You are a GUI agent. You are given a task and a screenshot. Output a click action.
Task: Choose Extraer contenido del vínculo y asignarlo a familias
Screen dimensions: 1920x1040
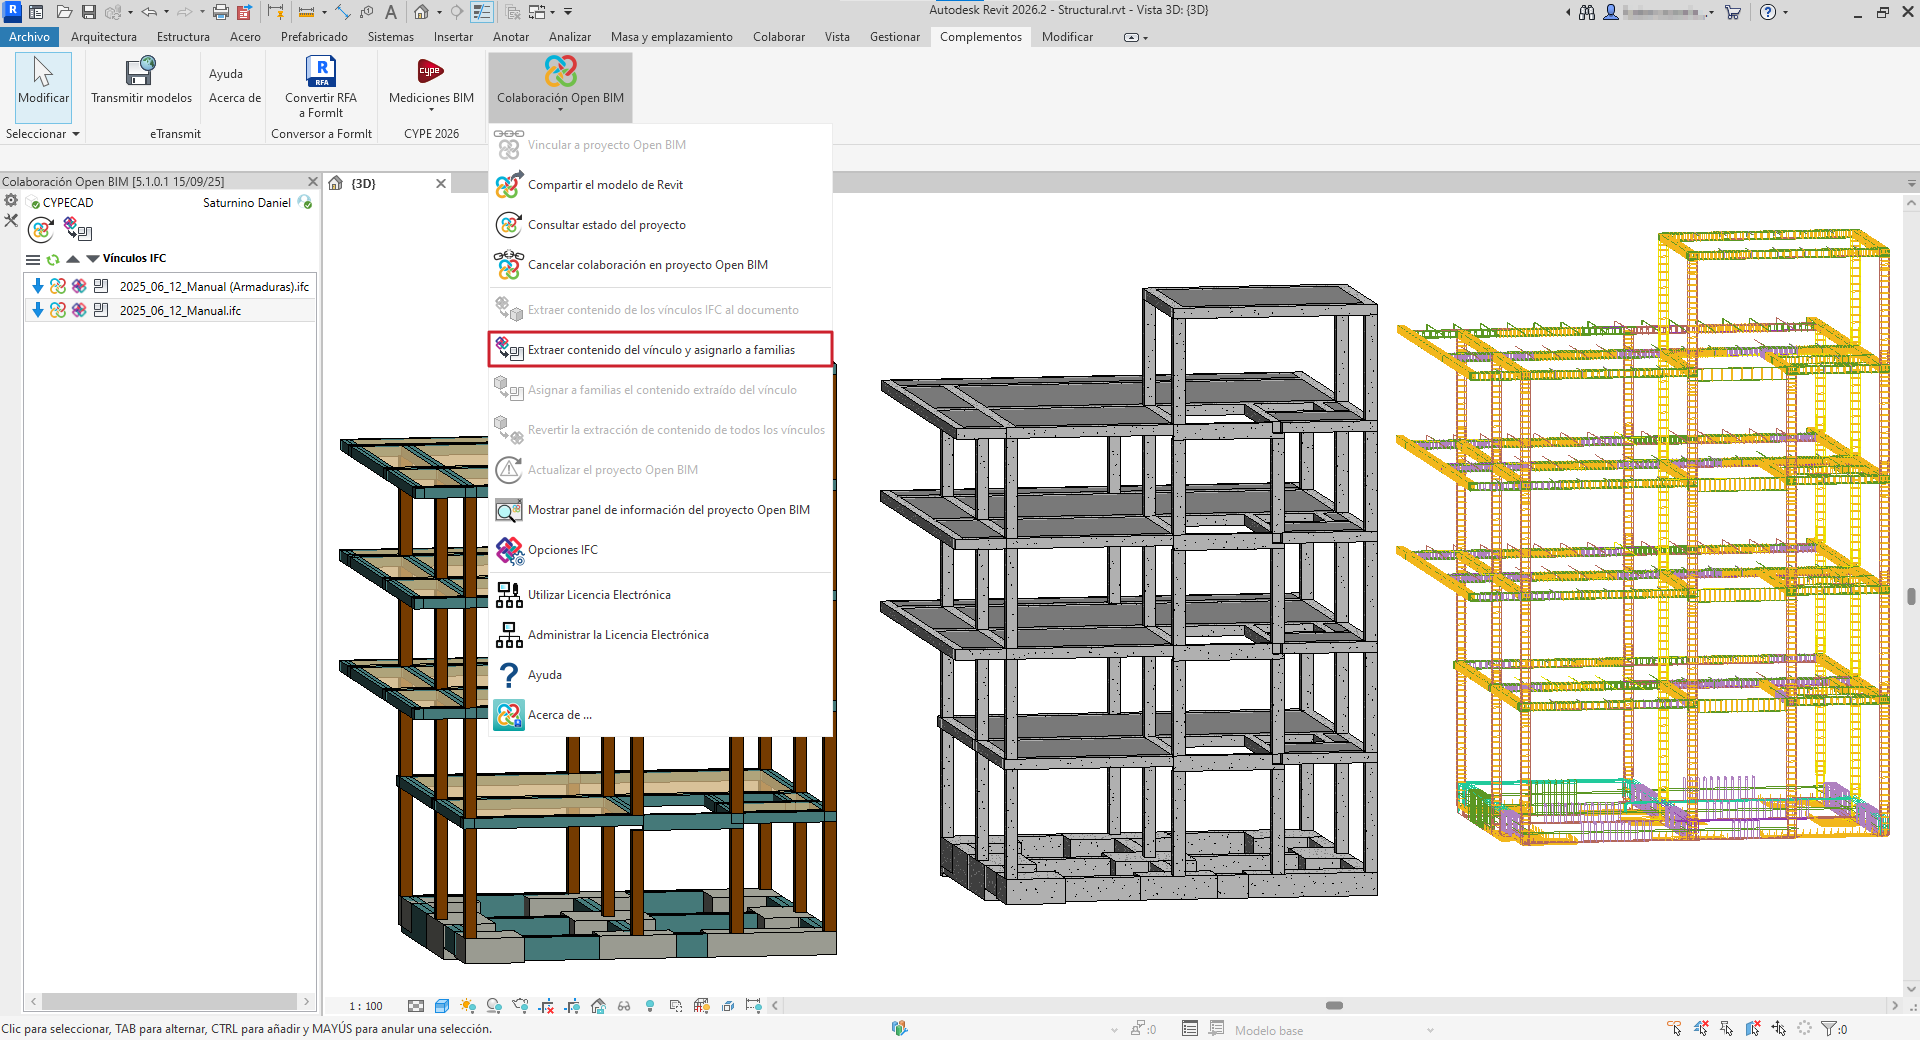pos(660,350)
